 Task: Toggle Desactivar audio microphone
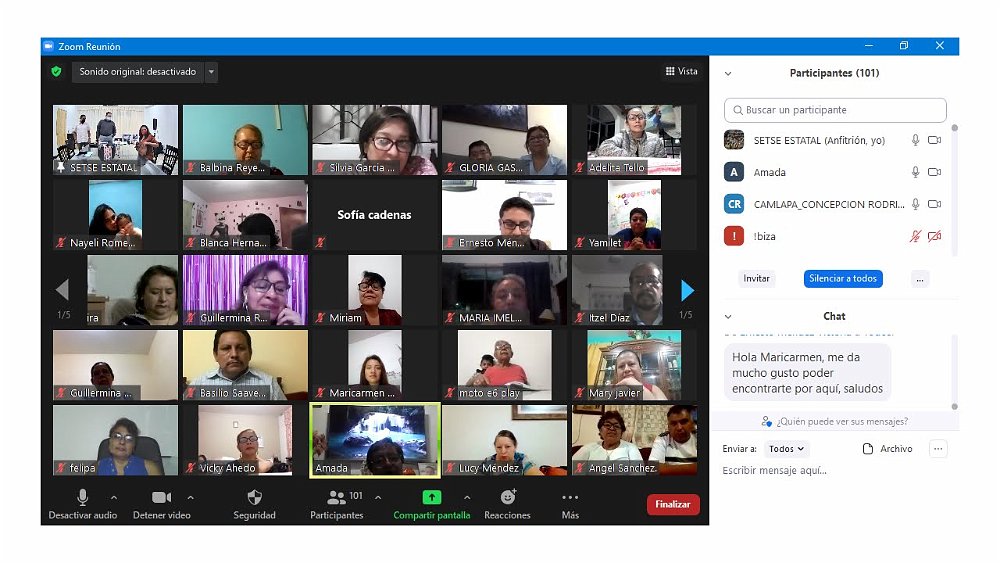pos(82,498)
